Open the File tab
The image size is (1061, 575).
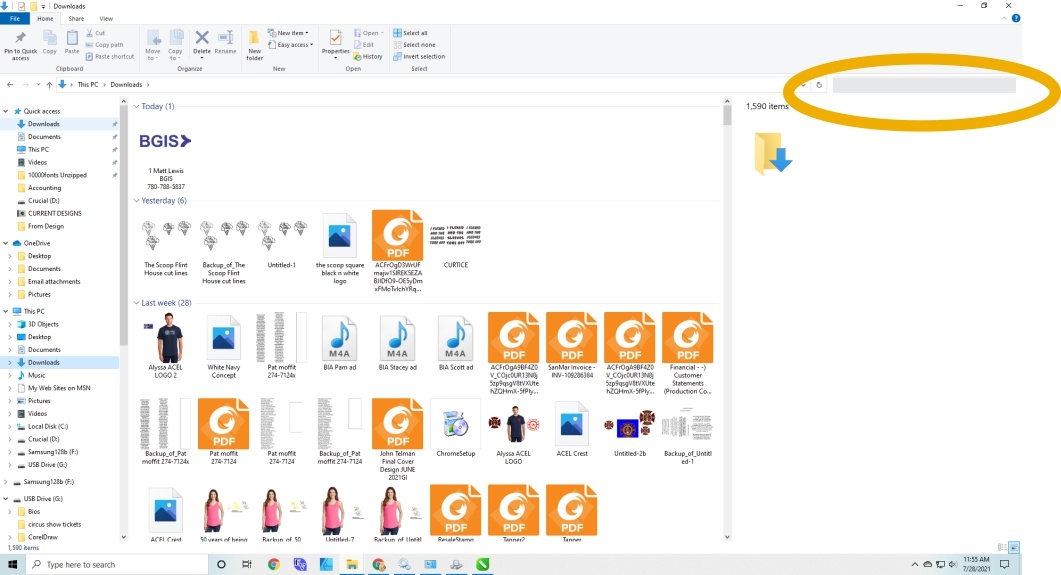[15, 18]
